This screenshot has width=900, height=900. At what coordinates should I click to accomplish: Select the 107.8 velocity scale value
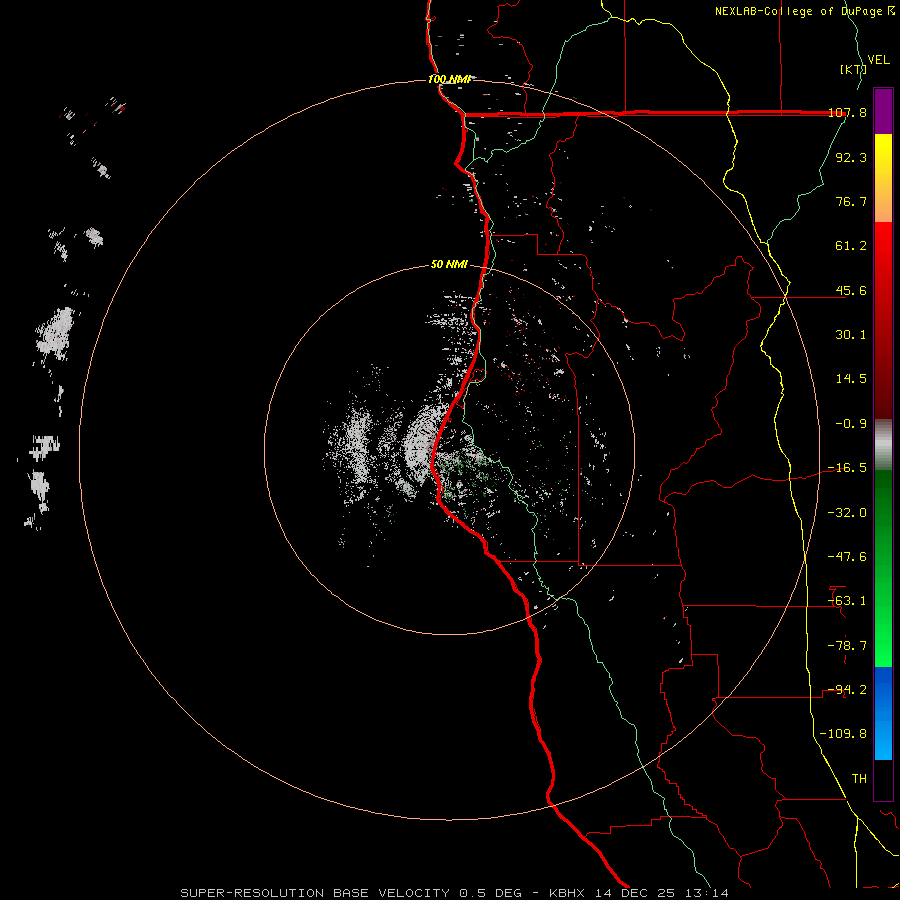click(847, 113)
